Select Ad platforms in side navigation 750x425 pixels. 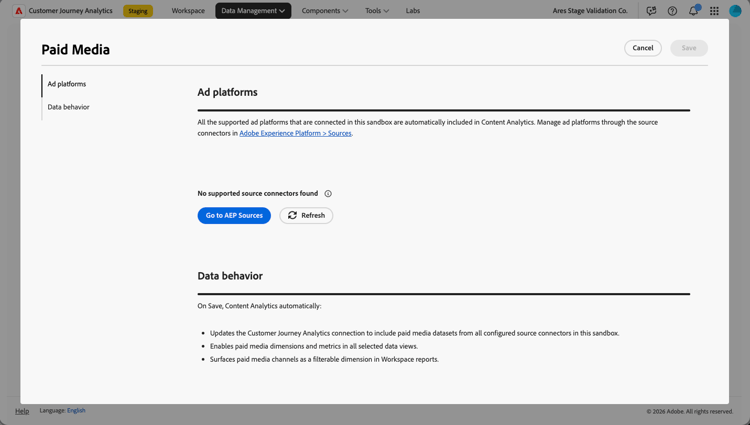[x=66, y=84]
